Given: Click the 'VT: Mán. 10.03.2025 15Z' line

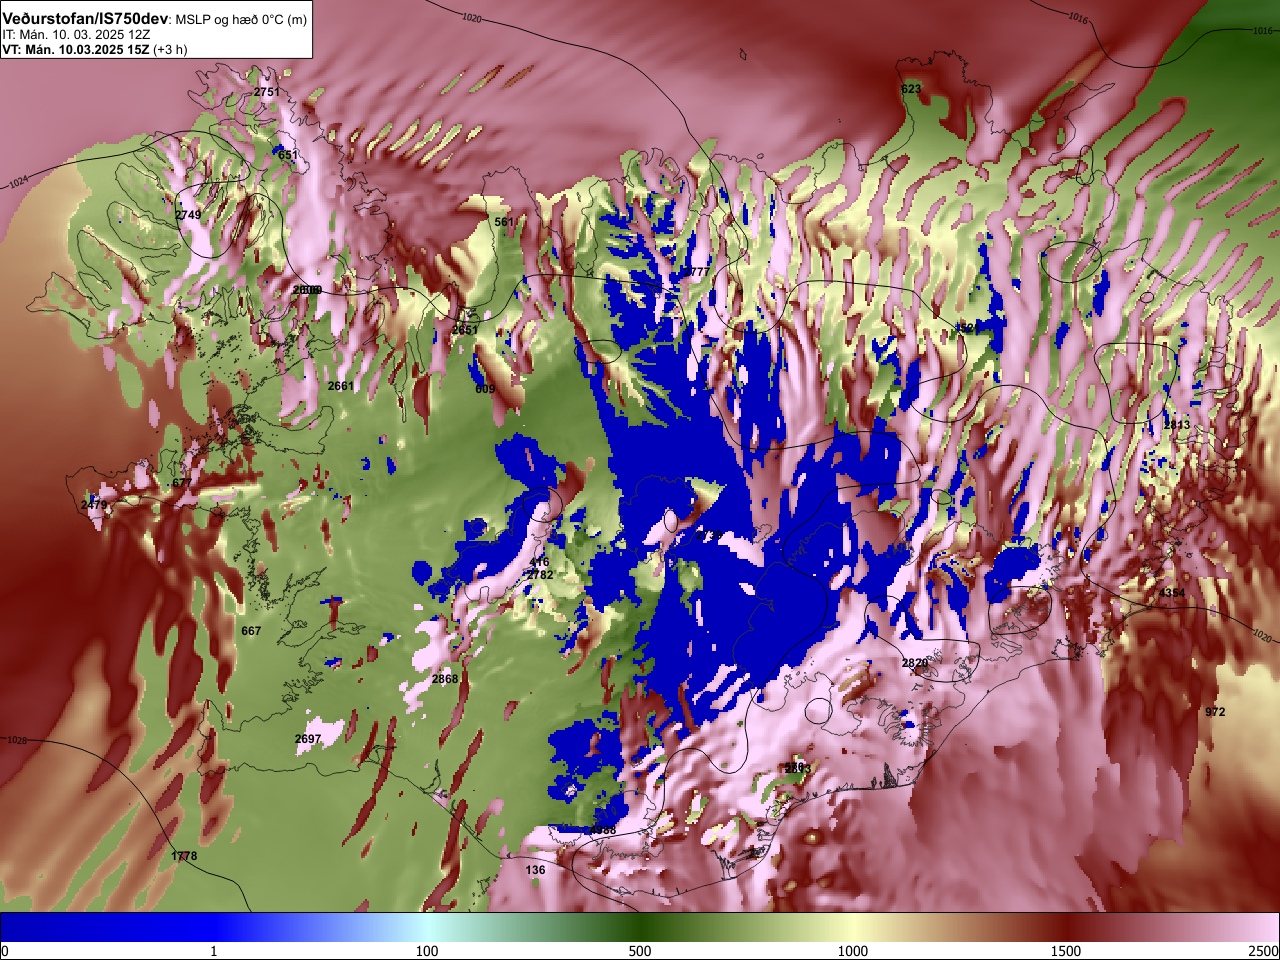Looking at the screenshot, I should click(x=75, y=49).
